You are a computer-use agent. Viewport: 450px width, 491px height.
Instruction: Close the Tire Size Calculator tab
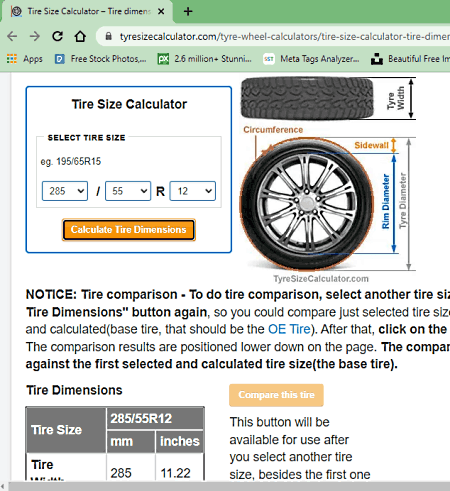click(x=161, y=11)
